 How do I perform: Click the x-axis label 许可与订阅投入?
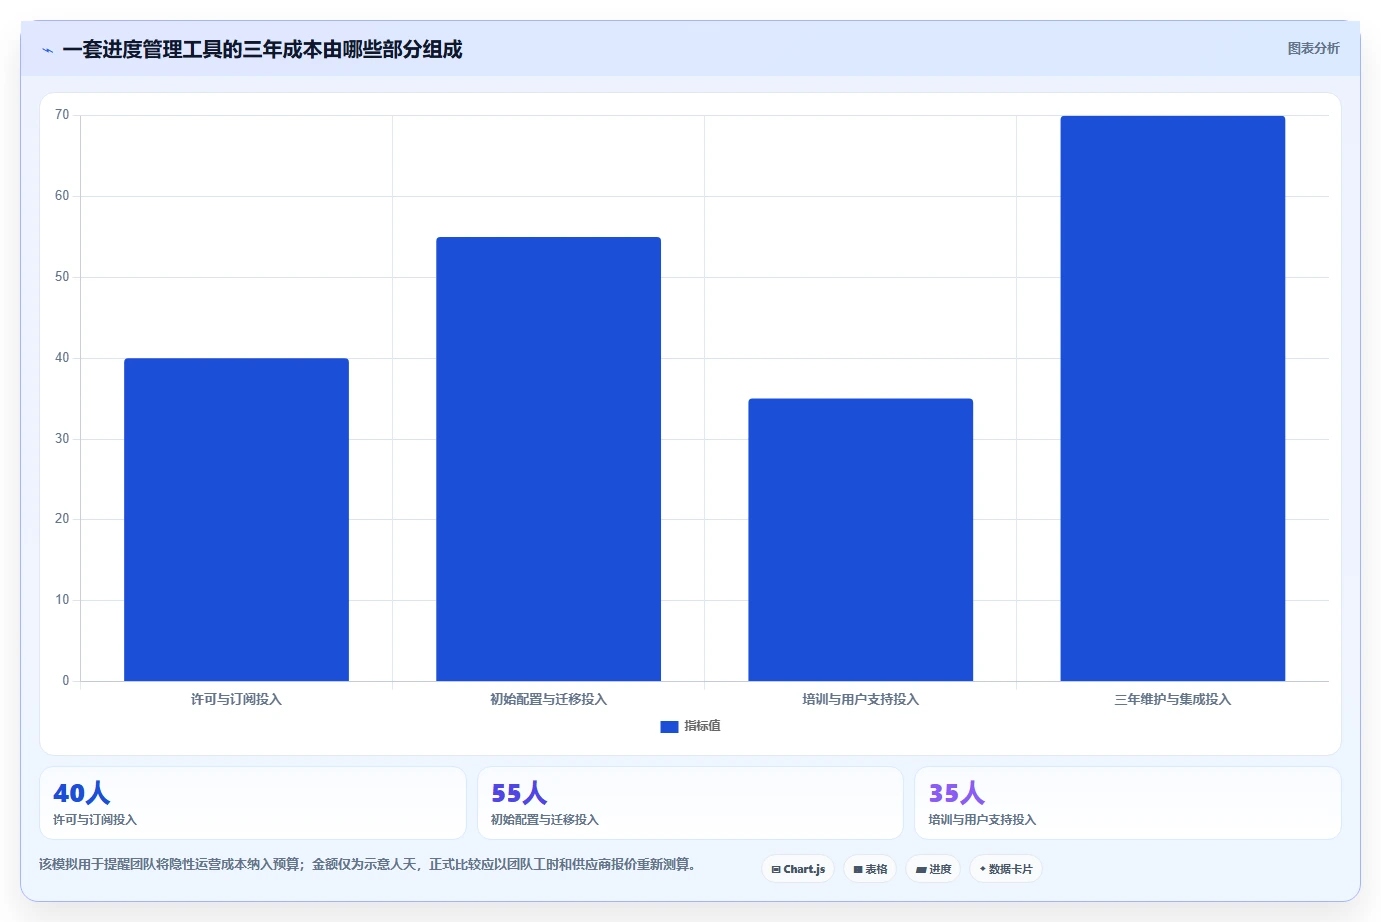pos(236,699)
